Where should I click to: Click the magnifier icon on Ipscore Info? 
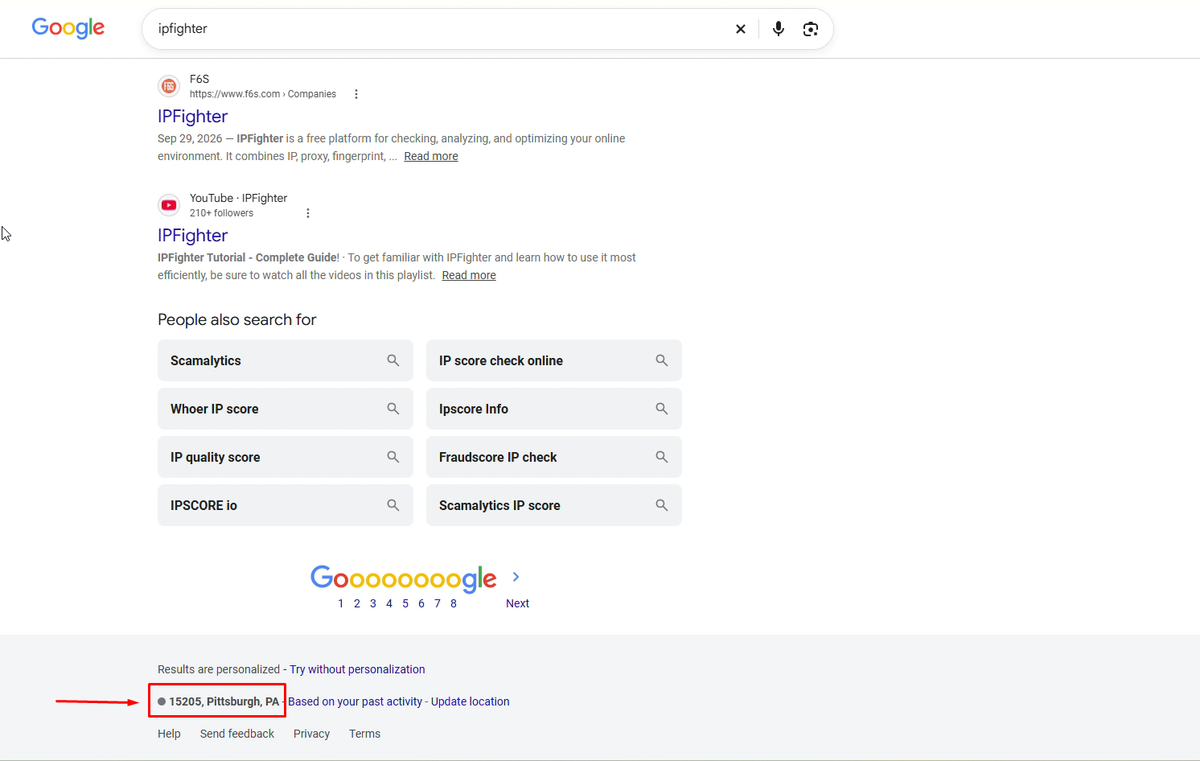[x=661, y=408]
